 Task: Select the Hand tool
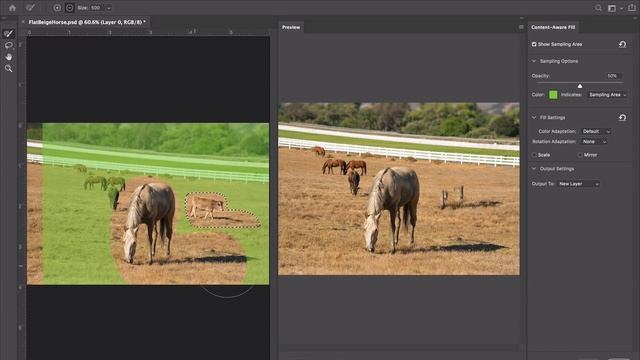8,57
